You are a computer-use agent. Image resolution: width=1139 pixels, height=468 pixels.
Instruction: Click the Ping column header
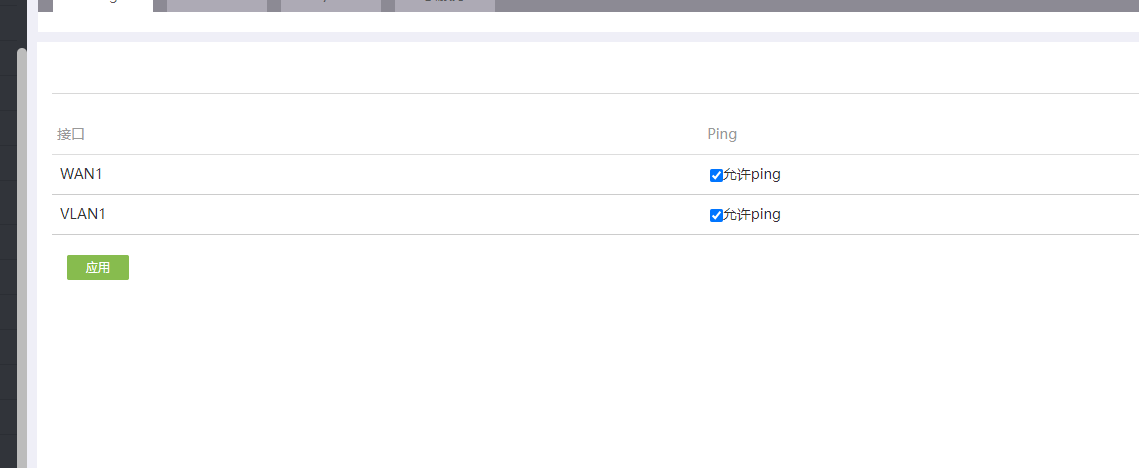pos(722,134)
